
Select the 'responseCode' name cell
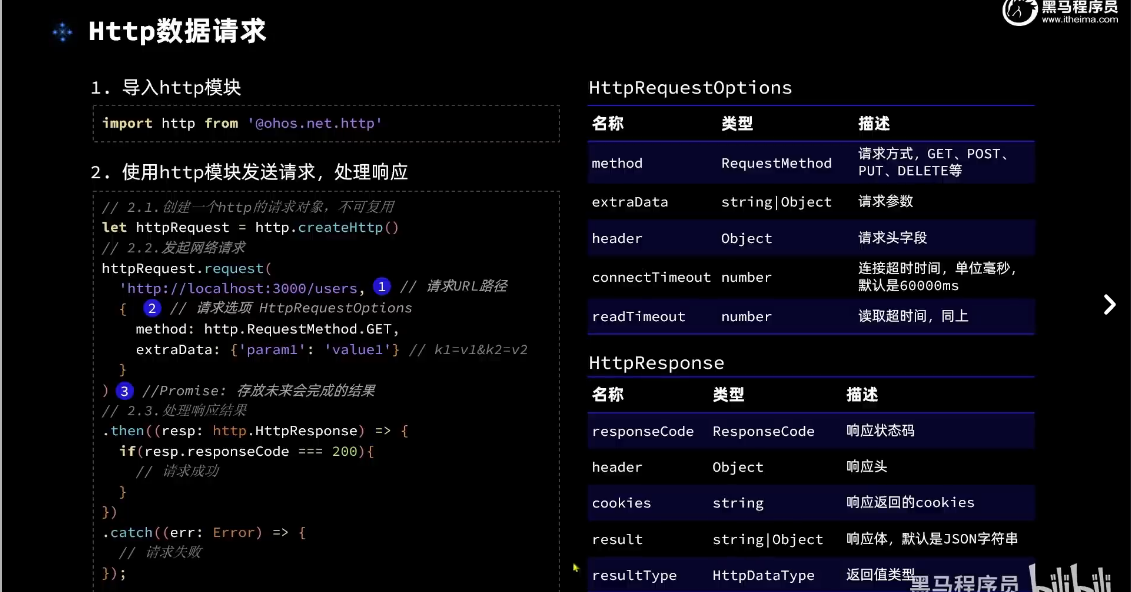pyautogui.click(x=643, y=431)
